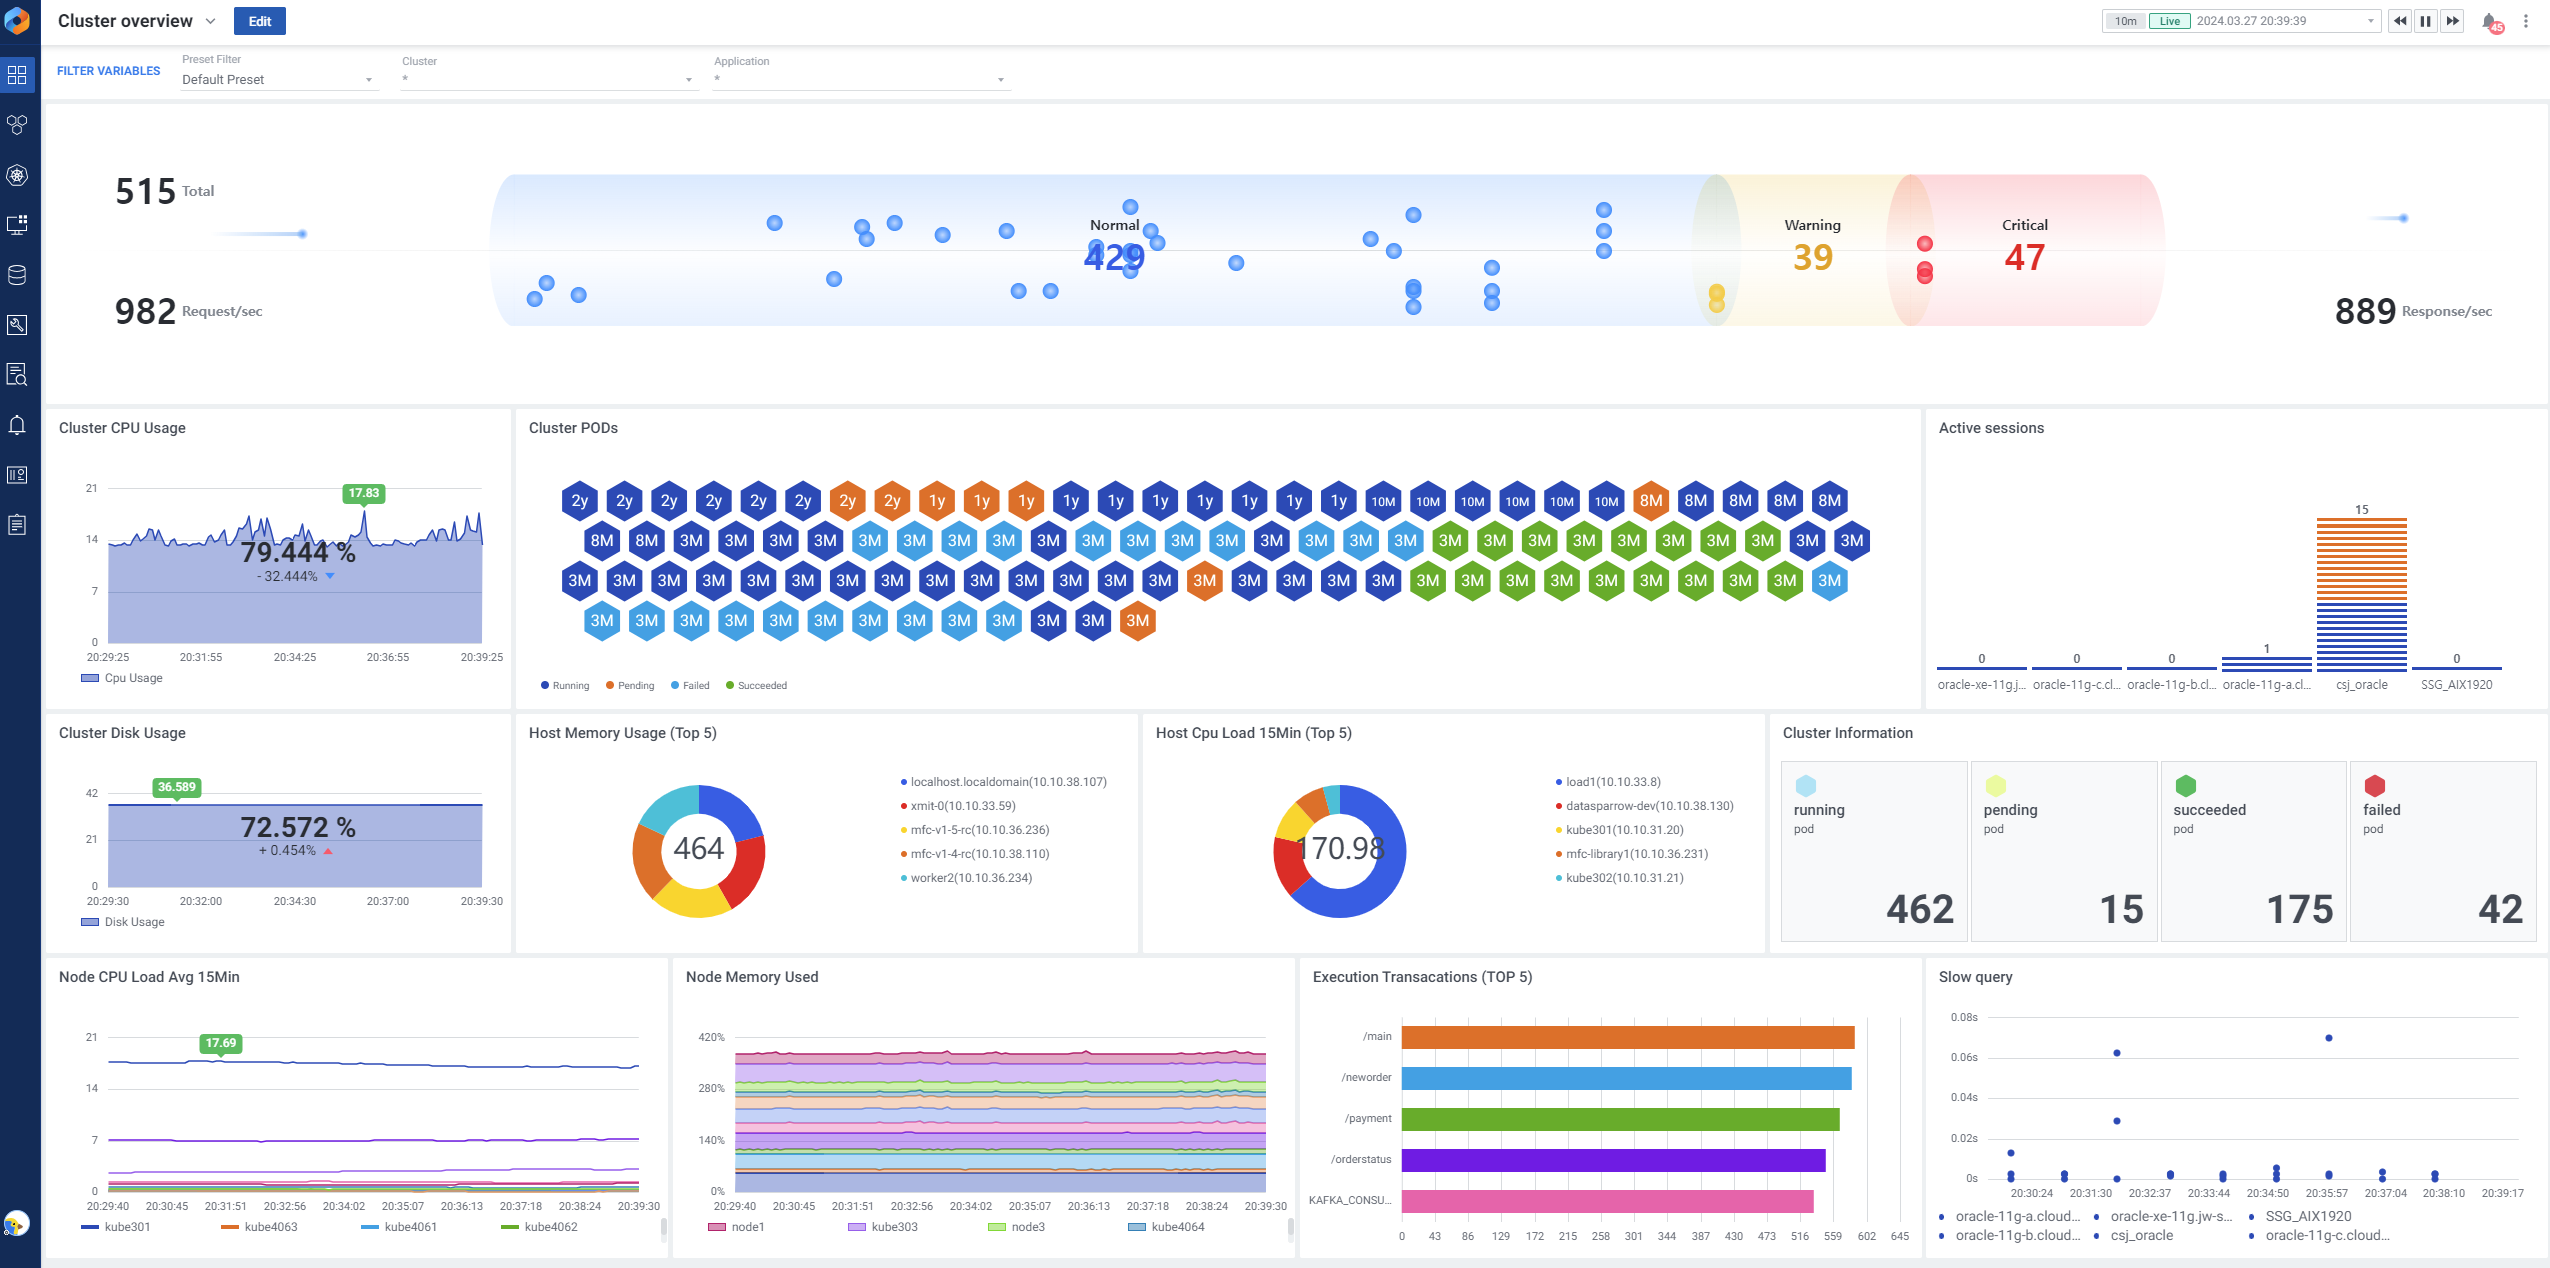Open the infrastructure monitor sidebar icon
Viewport: 2550px width, 1268px height.
(x=17, y=225)
